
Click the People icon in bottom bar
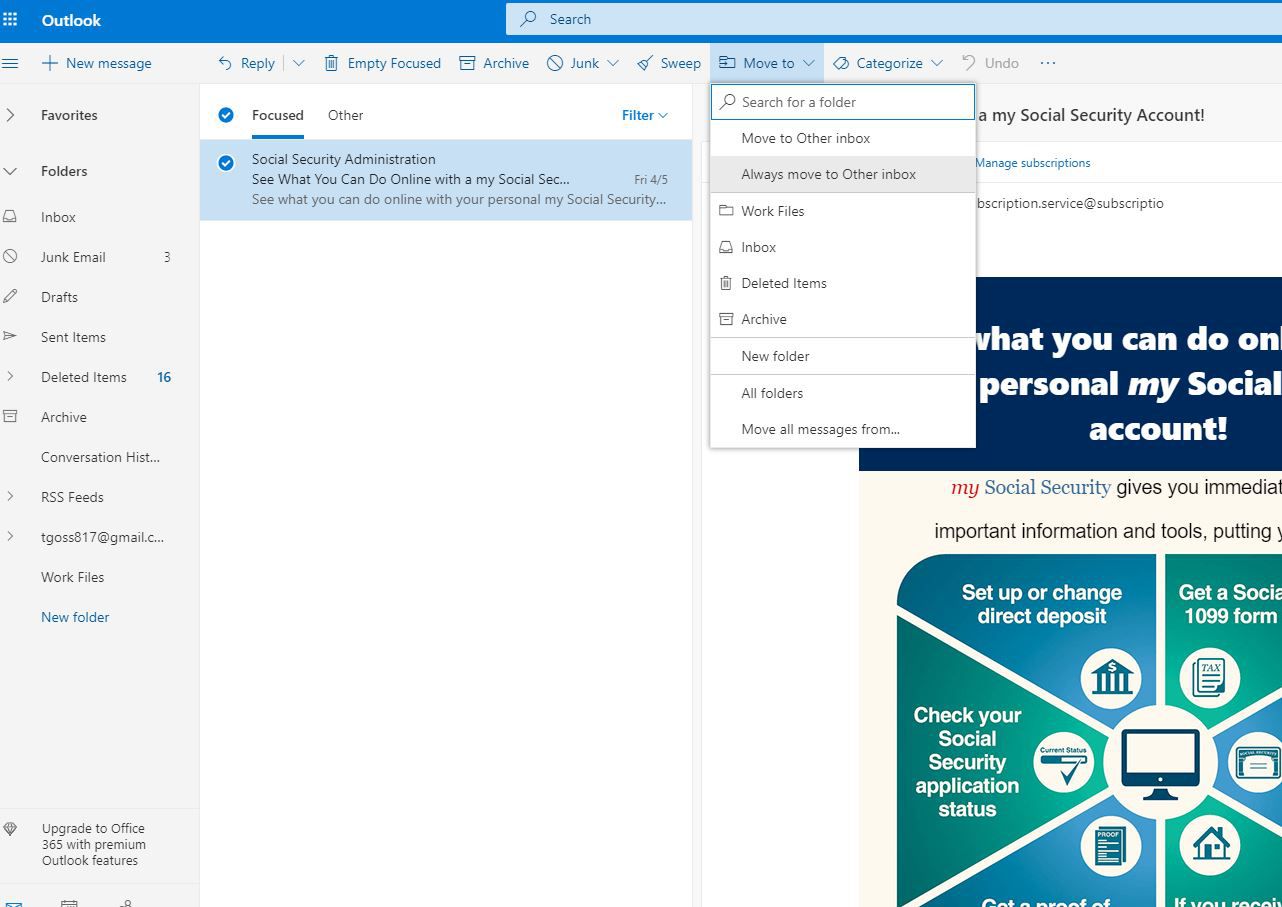tap(125, 903)
